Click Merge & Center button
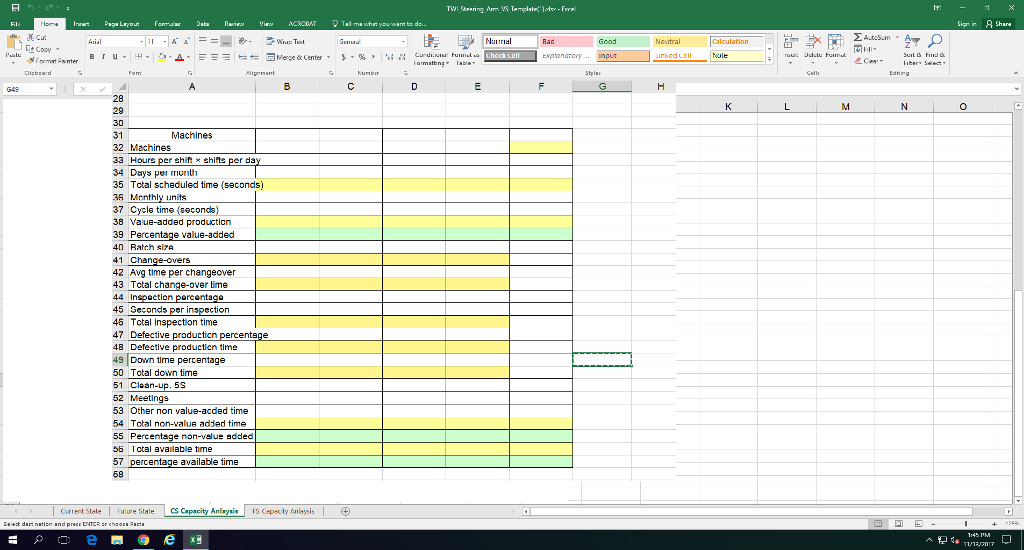 tap(295, 57)
